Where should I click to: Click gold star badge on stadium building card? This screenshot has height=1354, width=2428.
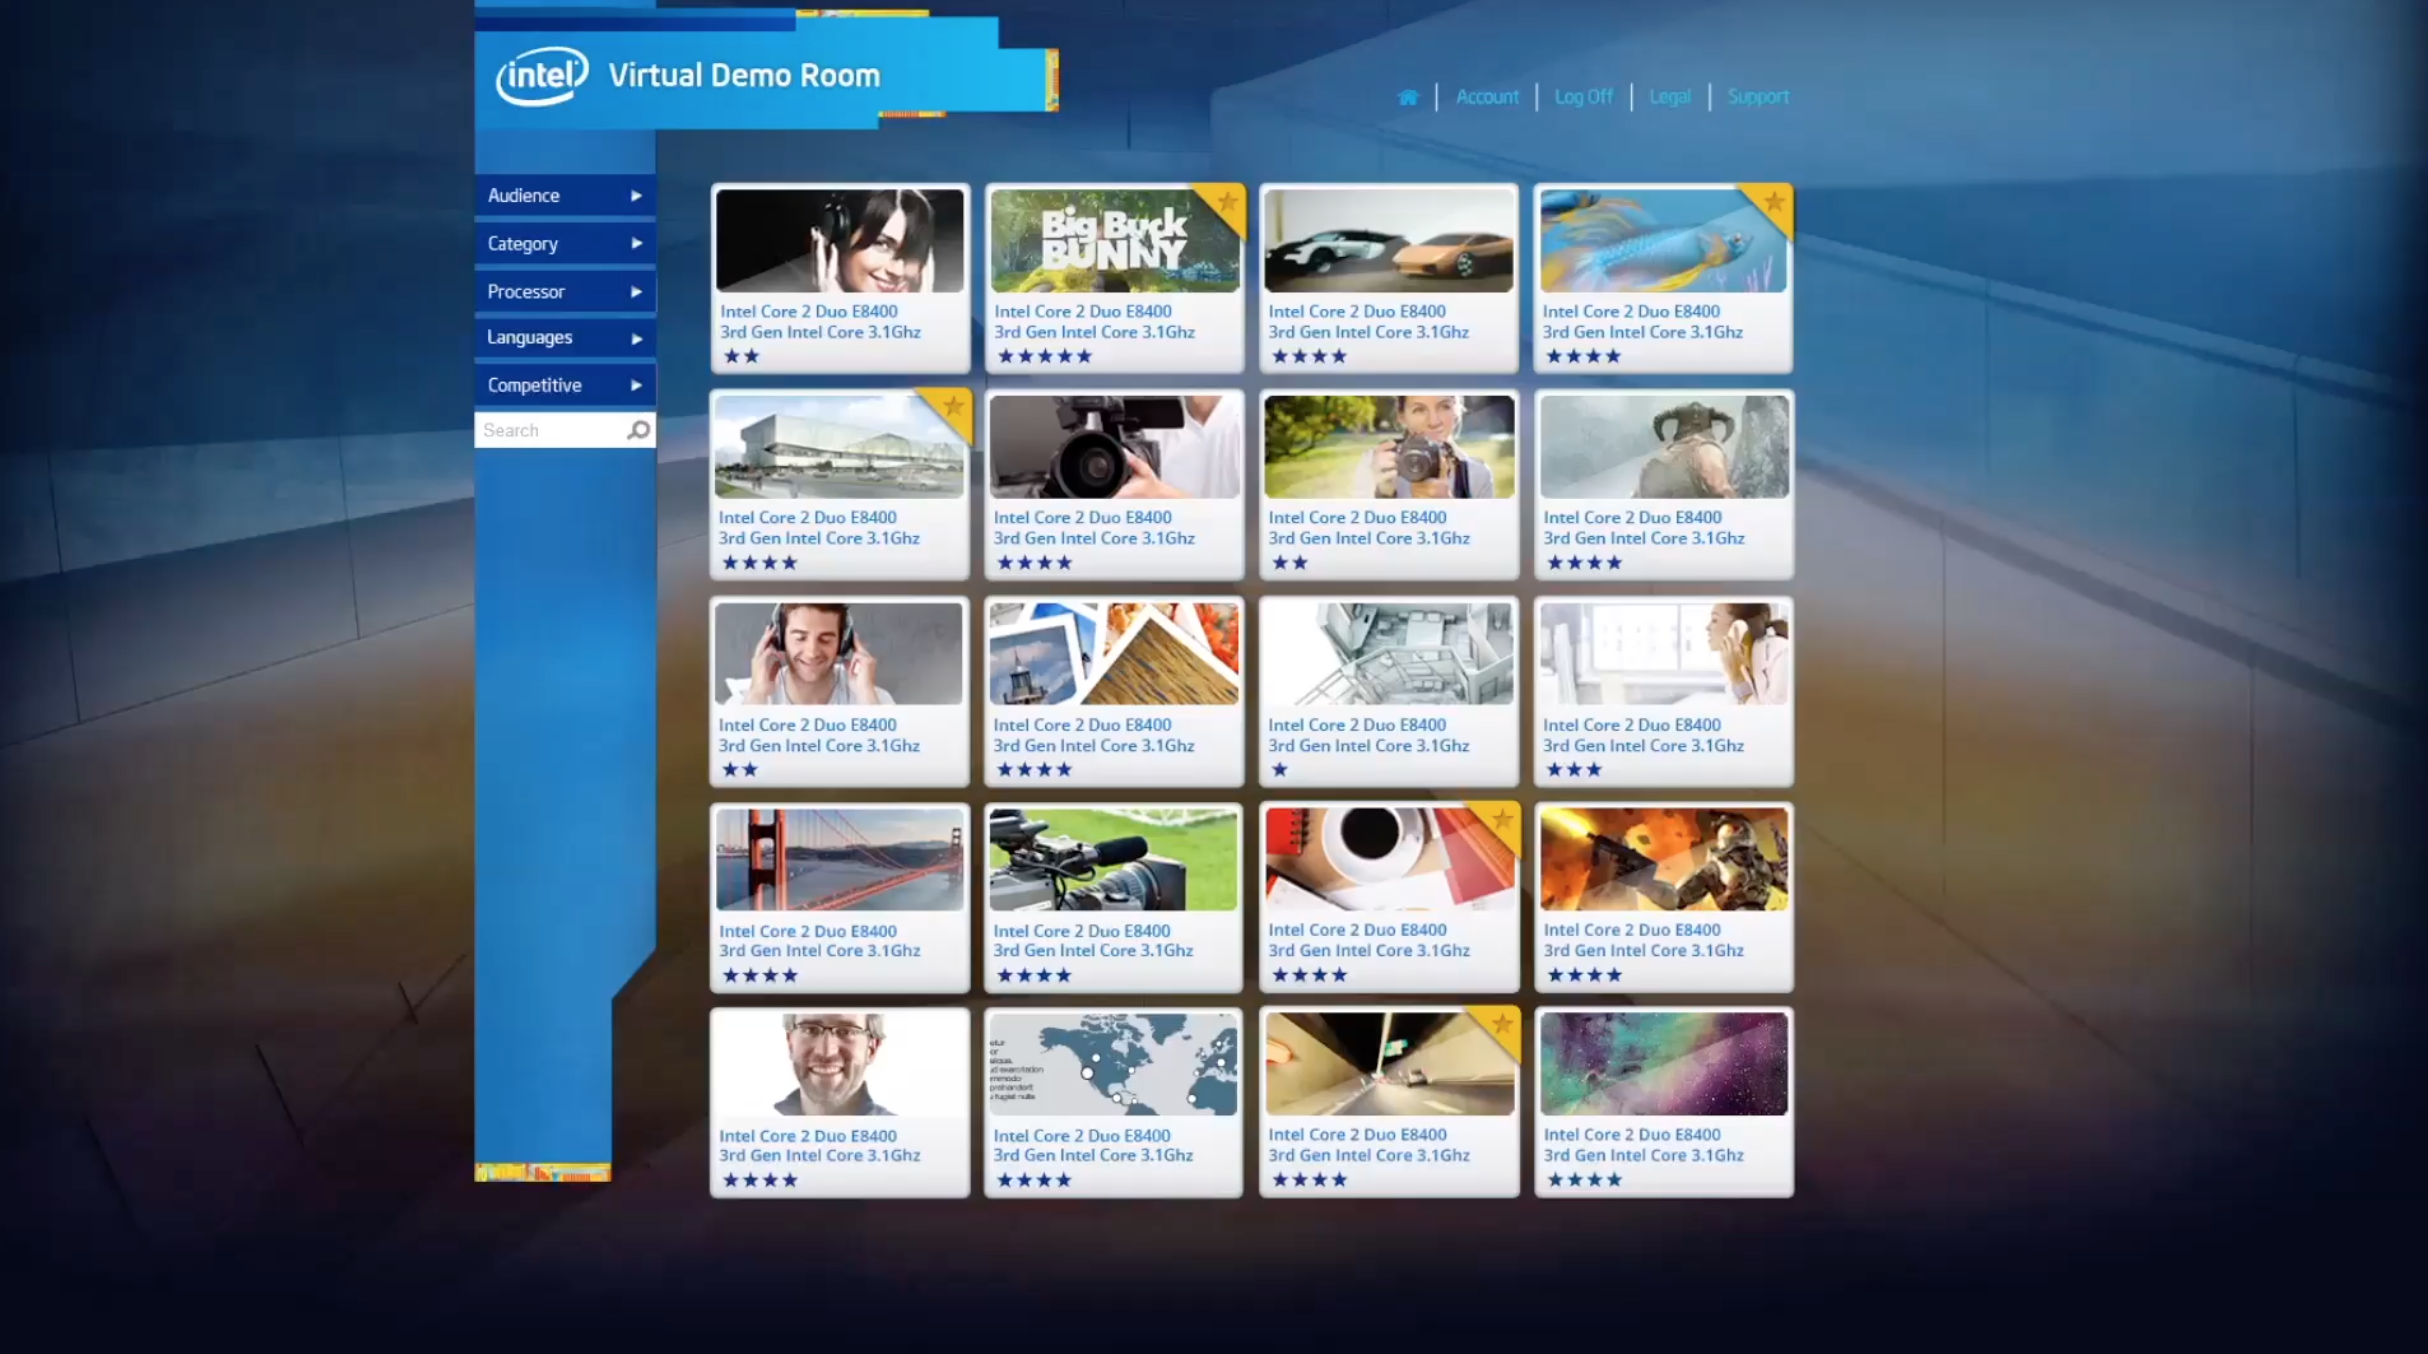(x=952, y=407)
